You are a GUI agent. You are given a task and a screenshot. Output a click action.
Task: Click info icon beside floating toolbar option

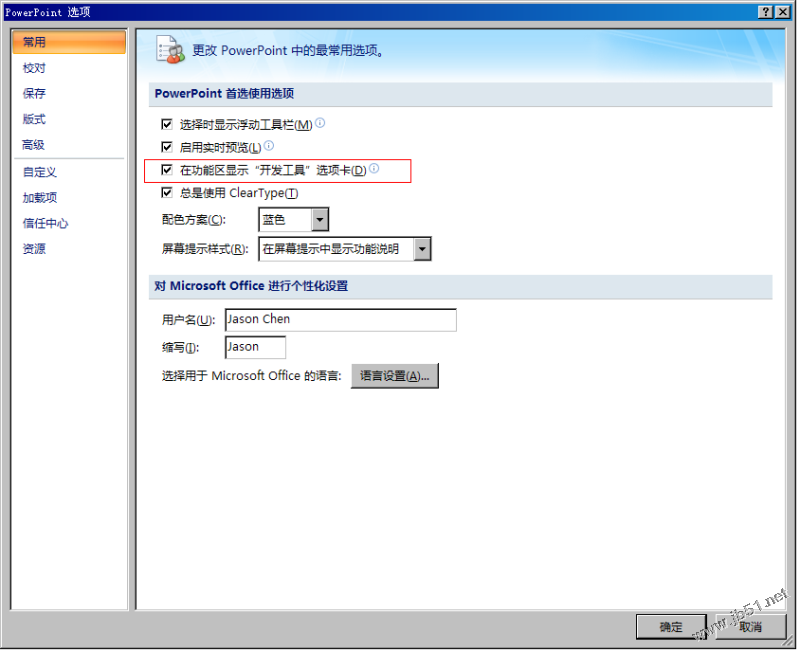(x=320, y=123)
